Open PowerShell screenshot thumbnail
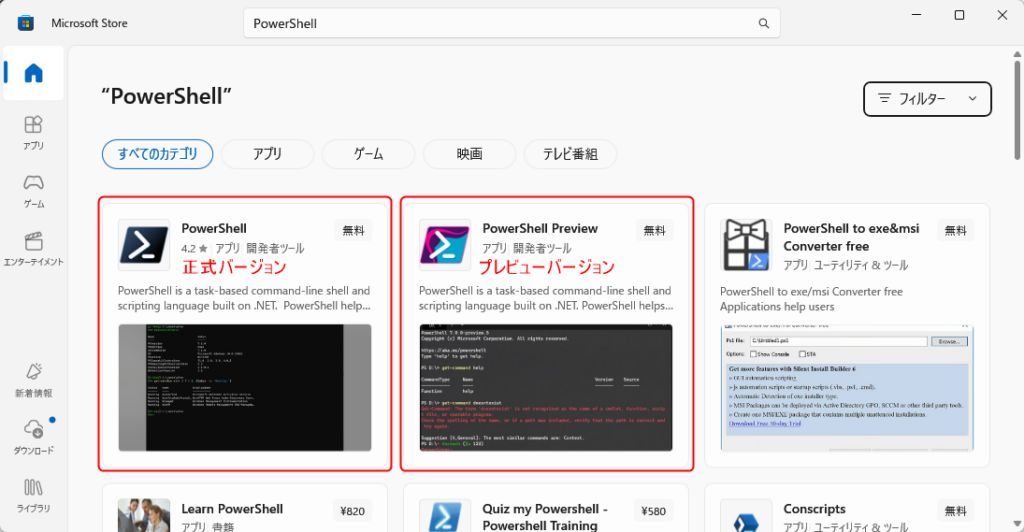 coord(245,388)
